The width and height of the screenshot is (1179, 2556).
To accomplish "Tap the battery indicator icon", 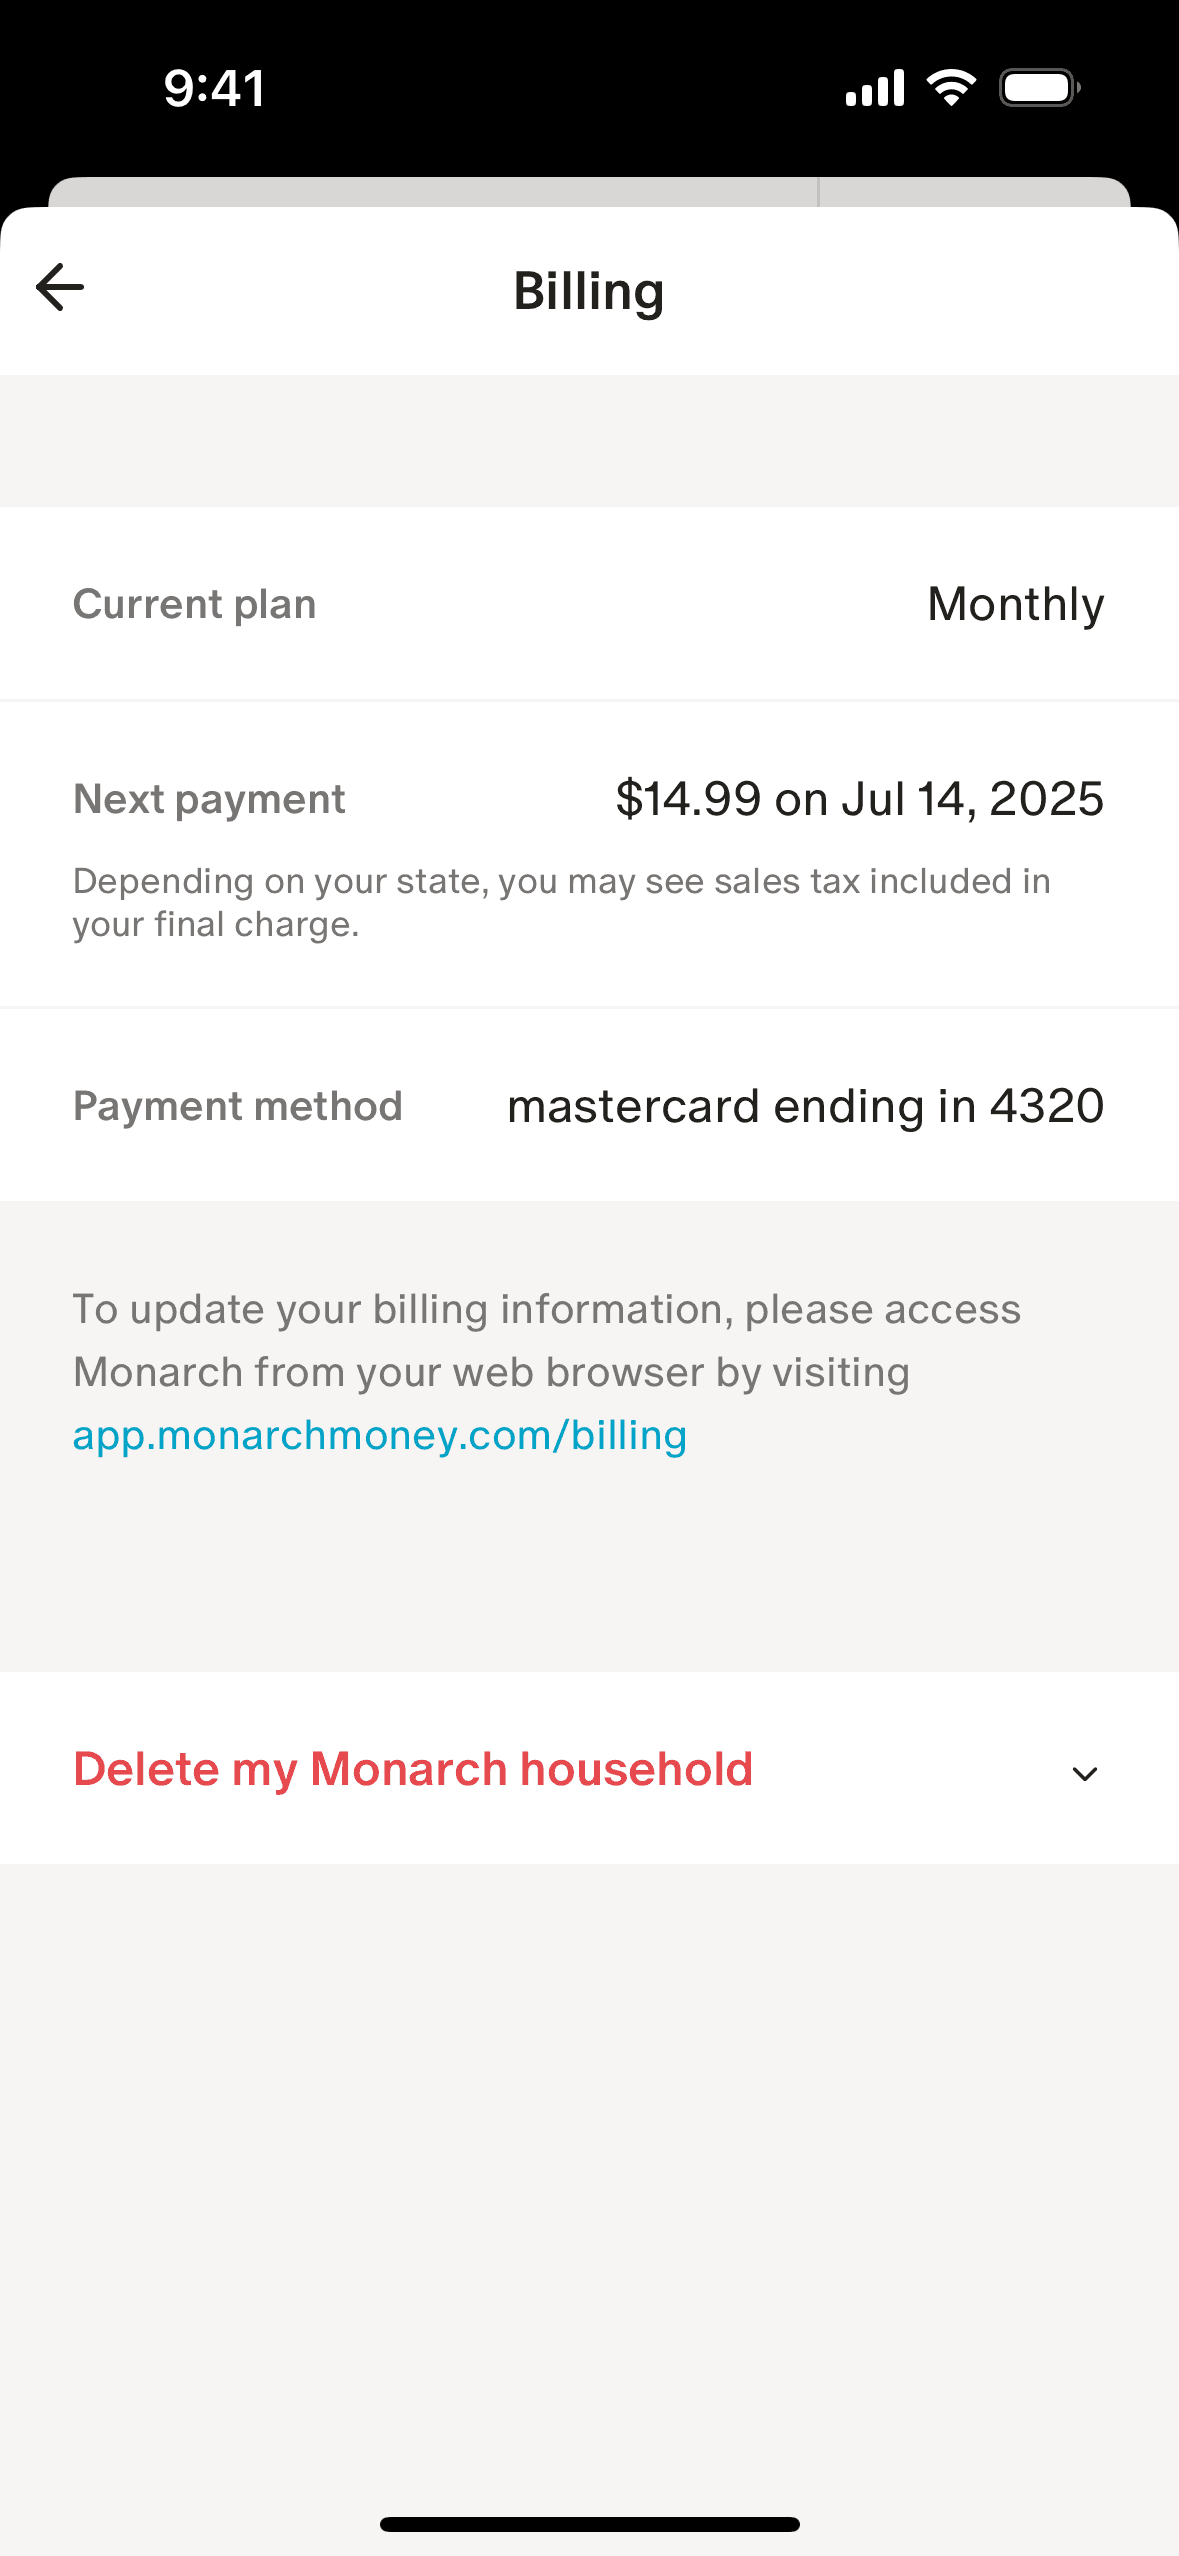I will 1039,88.
